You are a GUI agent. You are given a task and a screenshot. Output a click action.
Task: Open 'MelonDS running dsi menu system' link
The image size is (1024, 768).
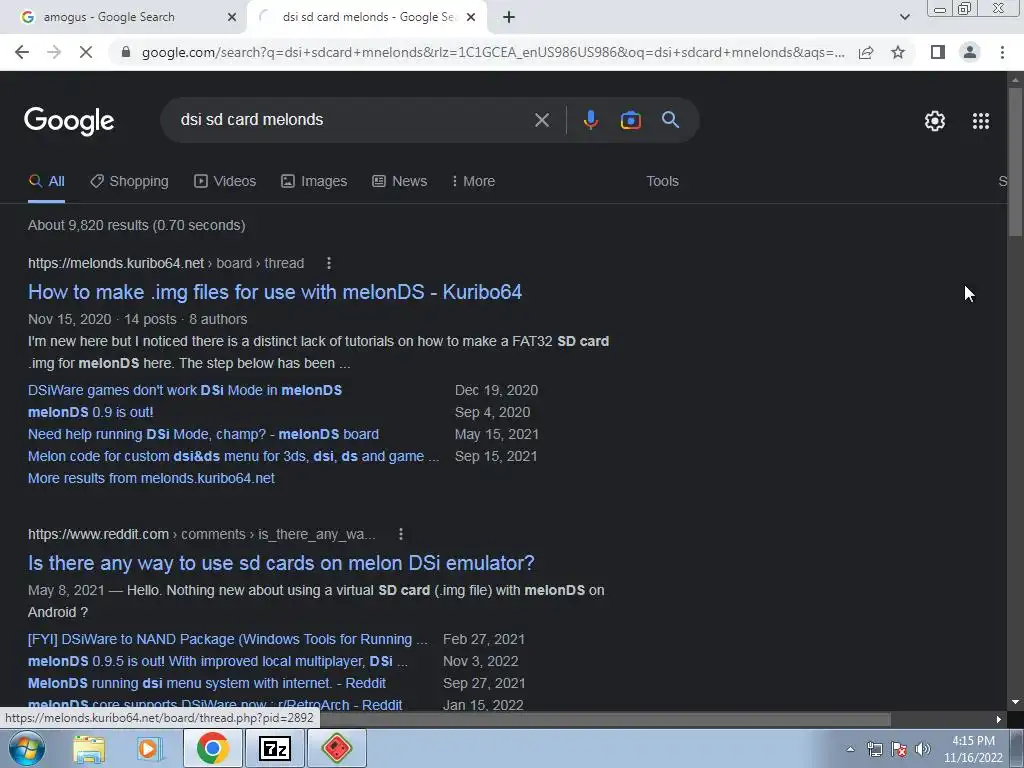pyautogui.click(x=206, y=684)
